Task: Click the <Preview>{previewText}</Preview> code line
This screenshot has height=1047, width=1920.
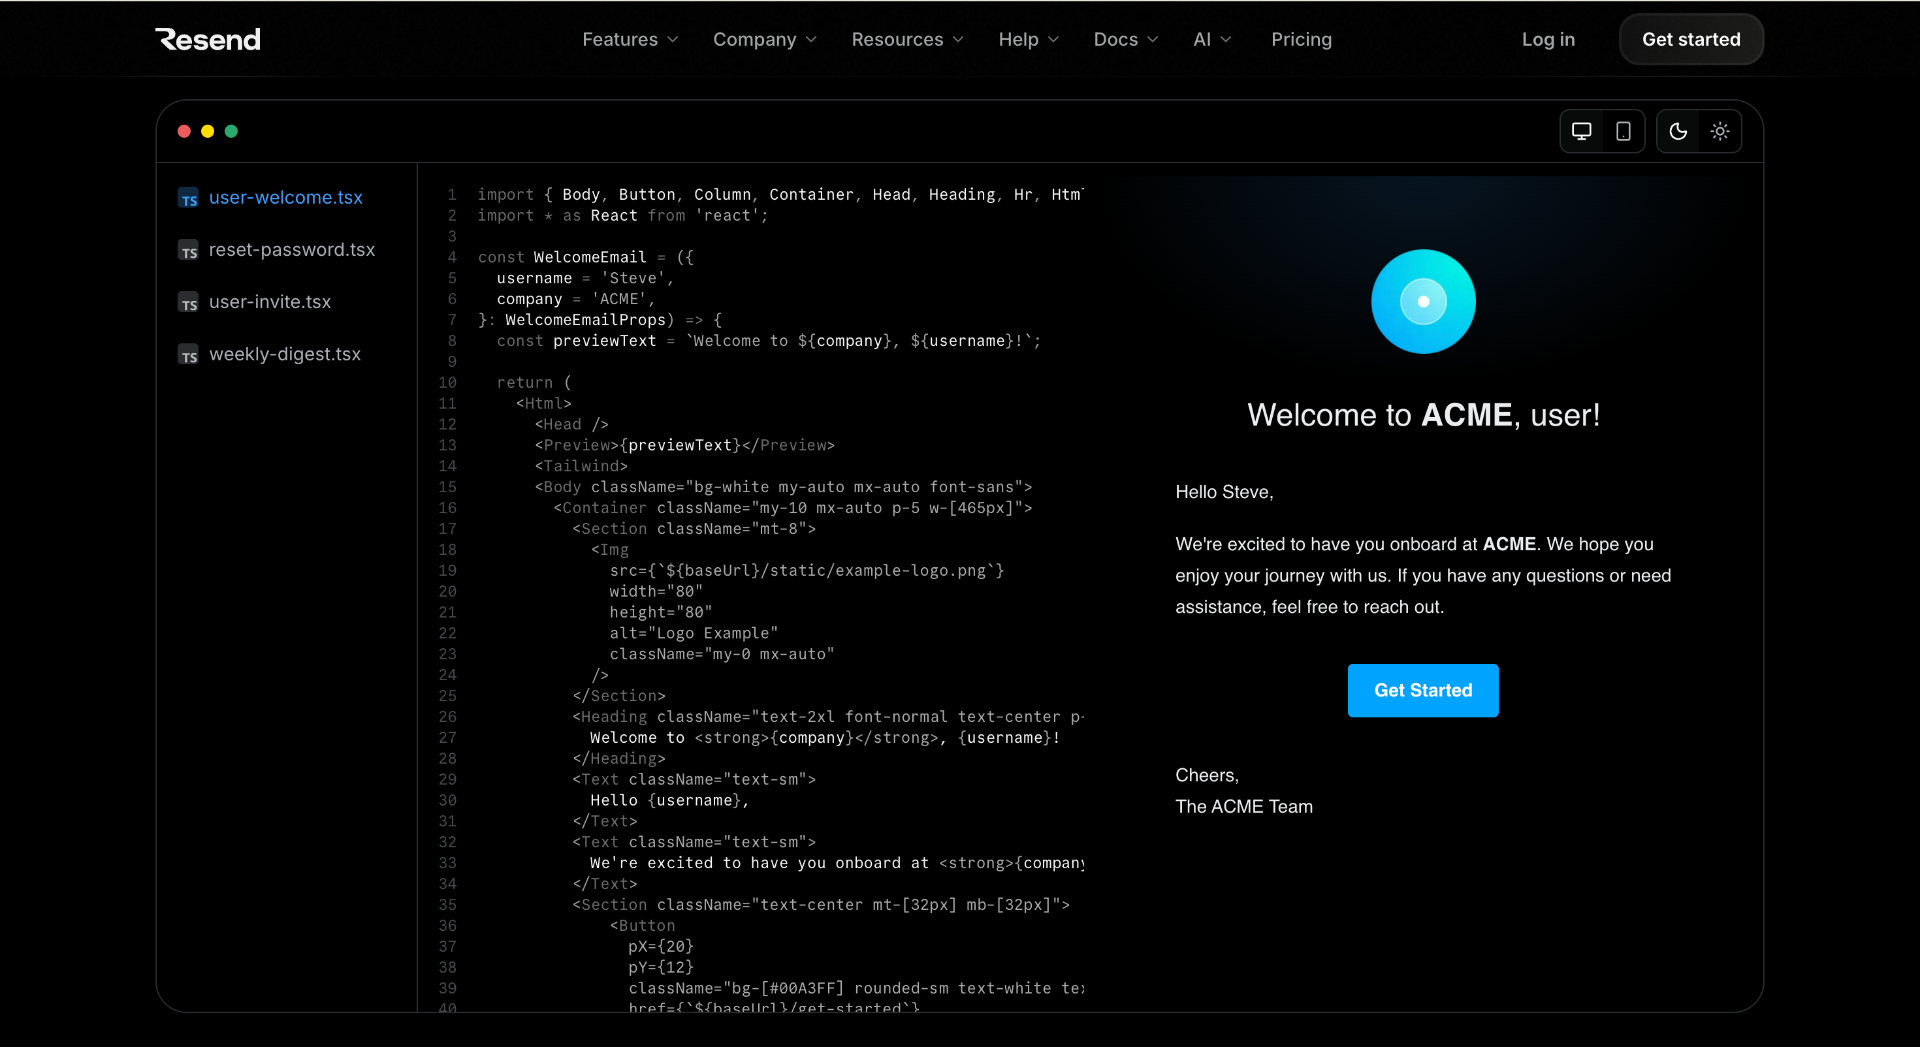Action: pyautogui.click(x=684, y=446)
